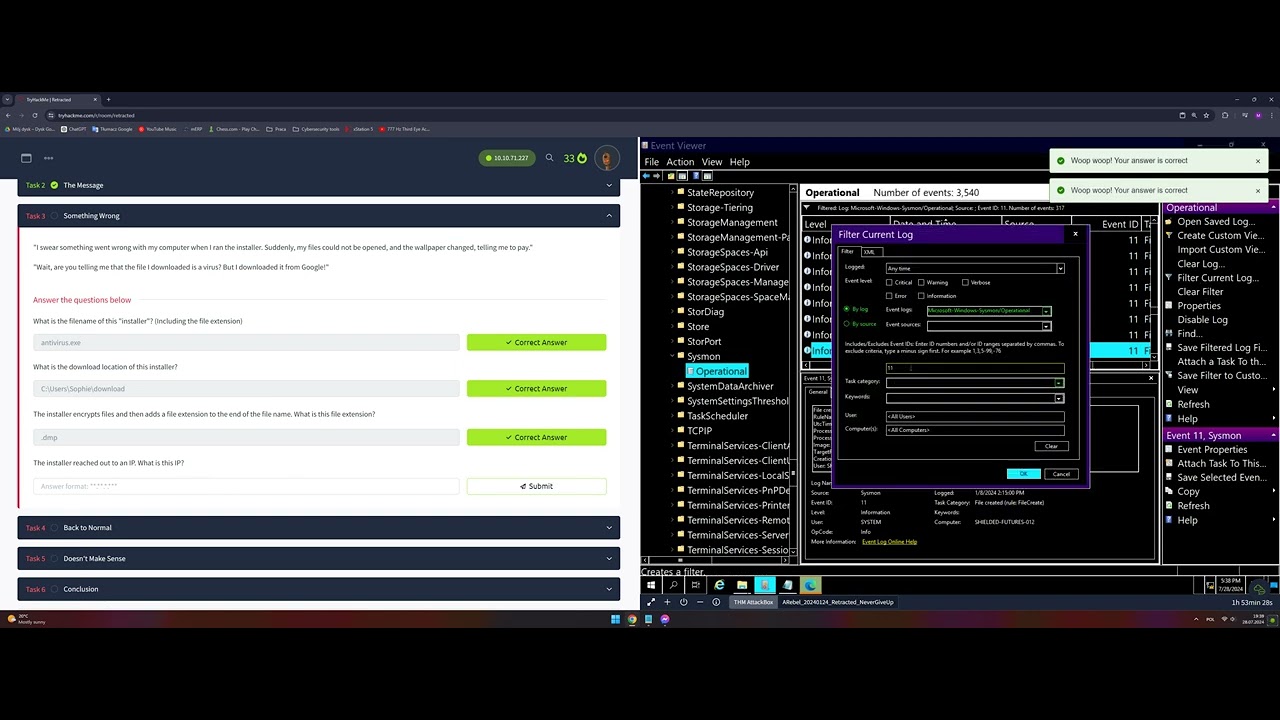Open the Logged time dropdown
Image resolution: width=1280 pixels, height=720 pixels.
(x=1060, y=268)
